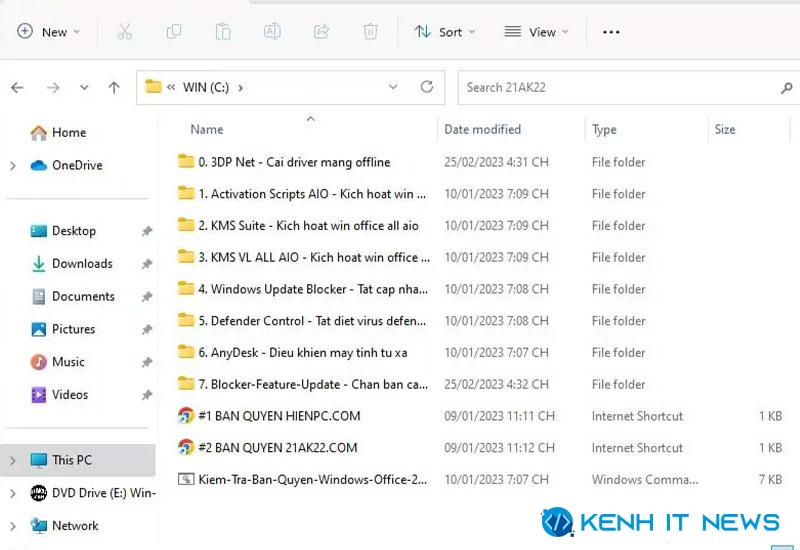Open the New item dropdown
The width and height of the screenshot is (800, 550).
tap(49, 32)
